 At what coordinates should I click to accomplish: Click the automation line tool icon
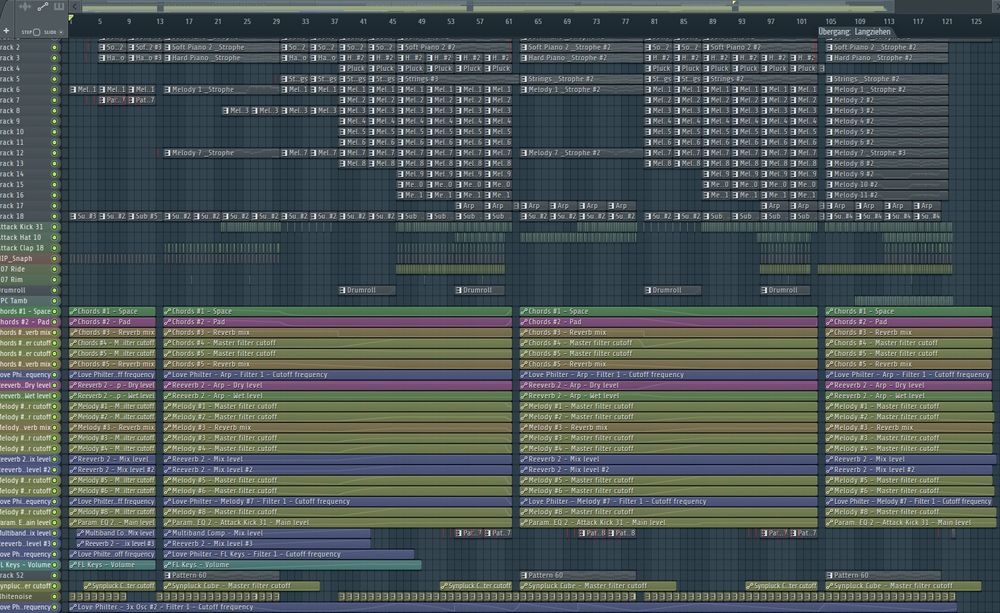click(x=43, y=8)
